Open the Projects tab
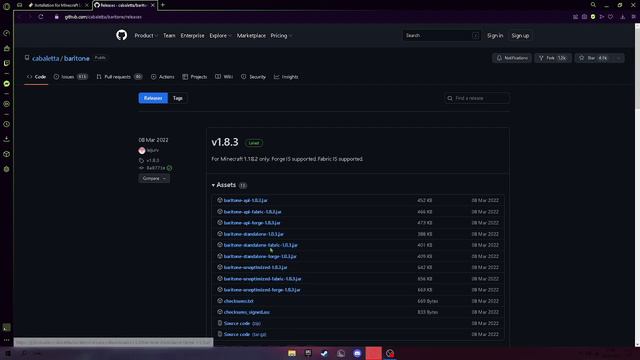The height and width of the screenshot is (360, 640). tap(195, 77)
